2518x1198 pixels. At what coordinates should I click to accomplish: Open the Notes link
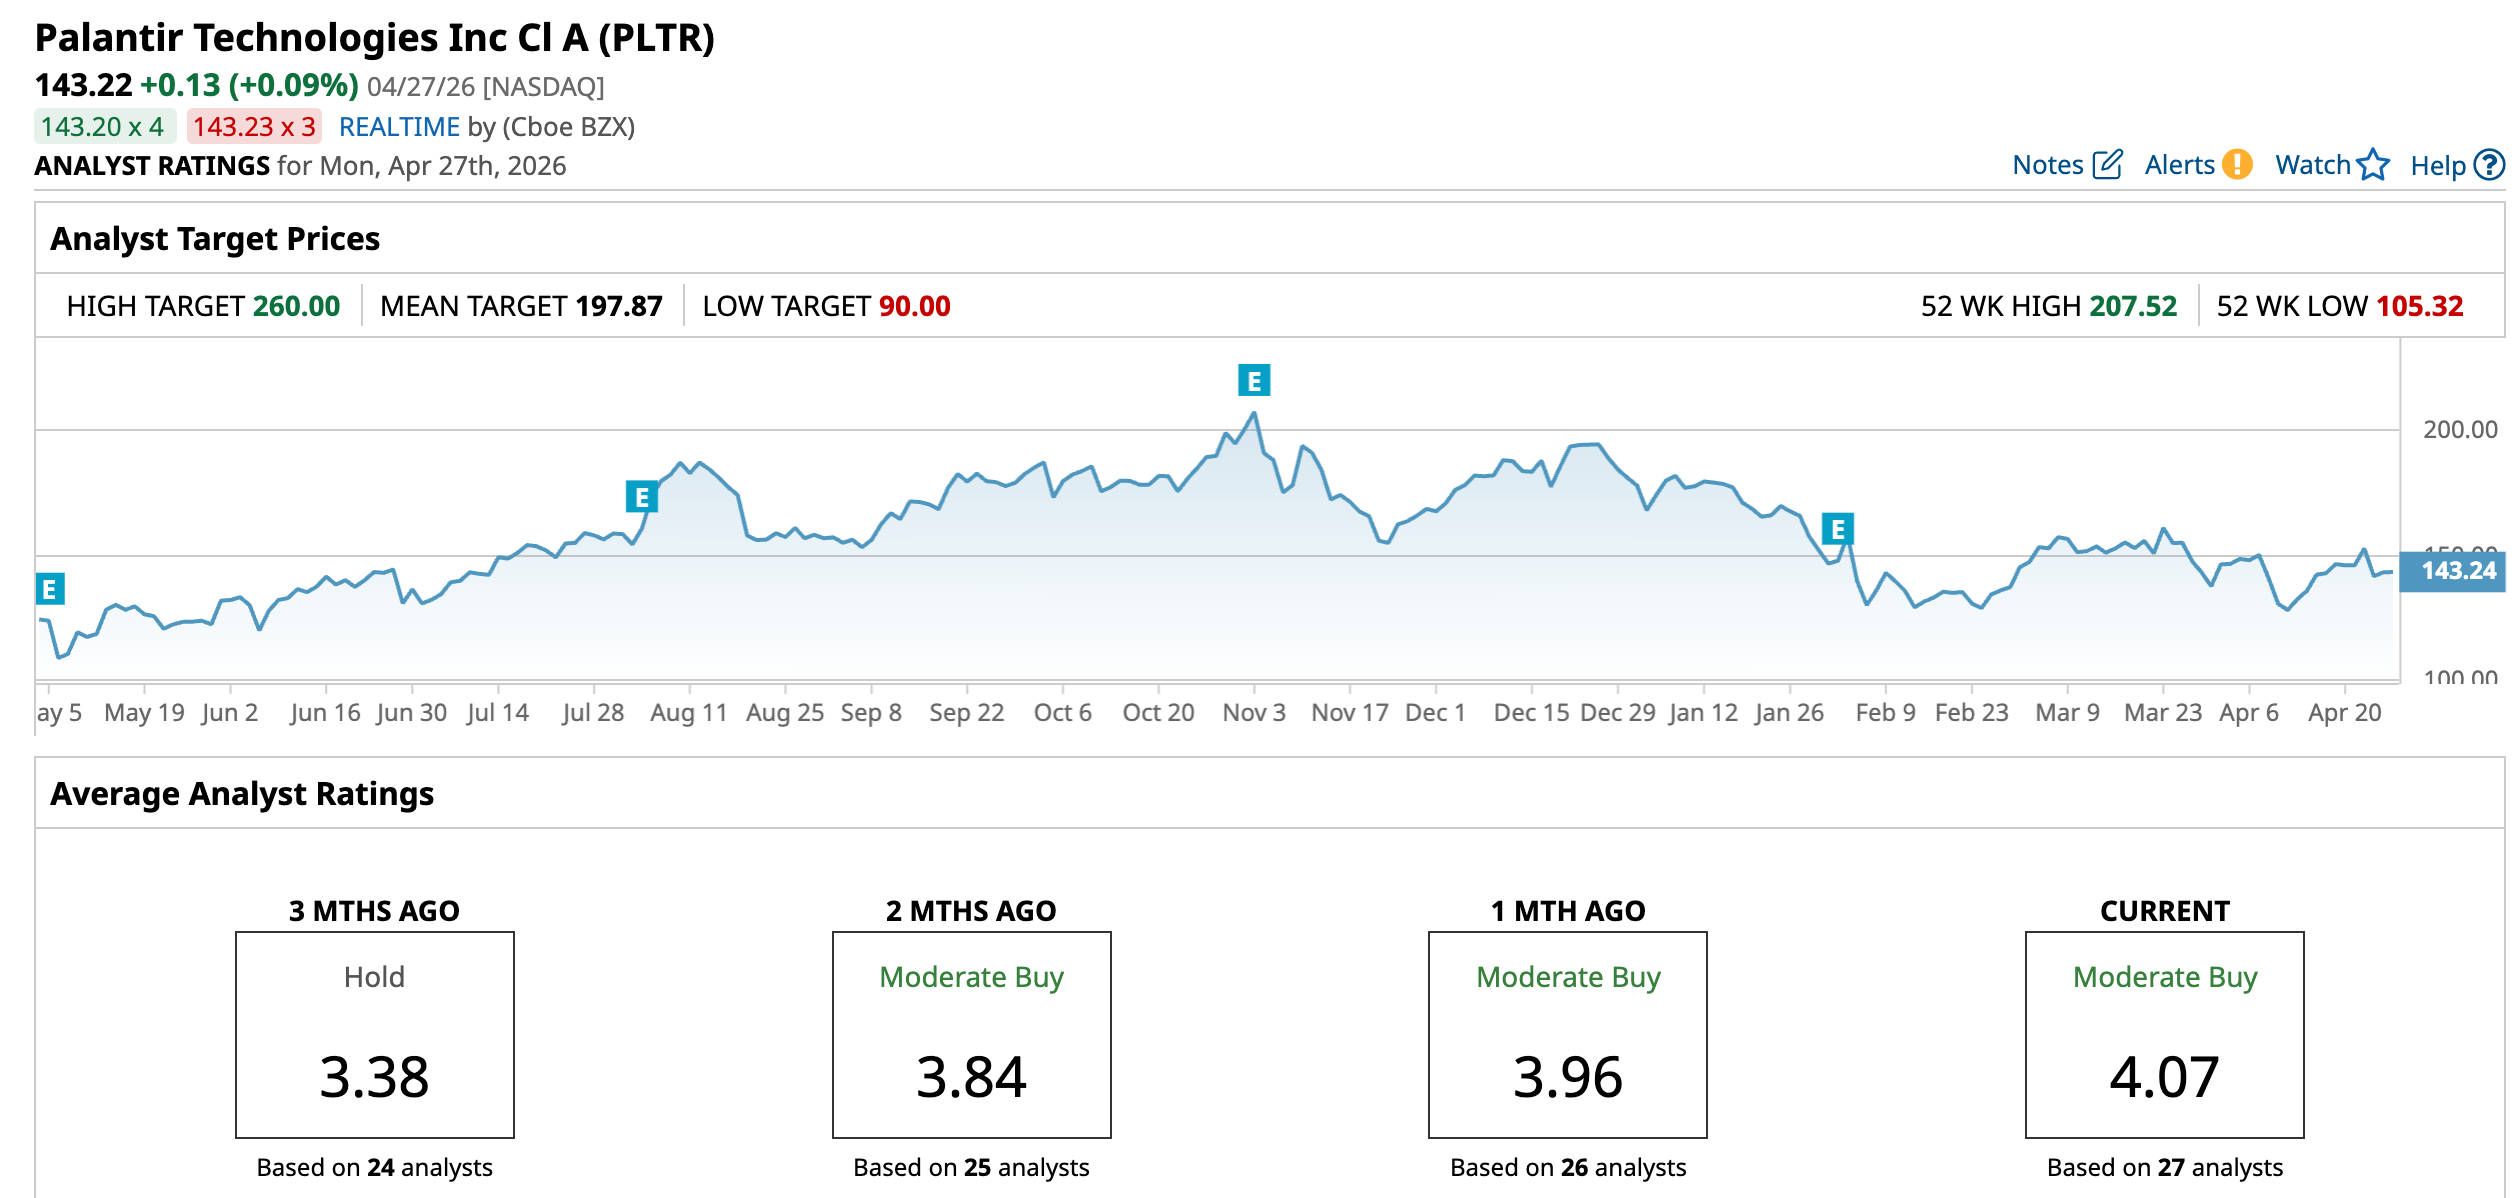(2047, 165)
